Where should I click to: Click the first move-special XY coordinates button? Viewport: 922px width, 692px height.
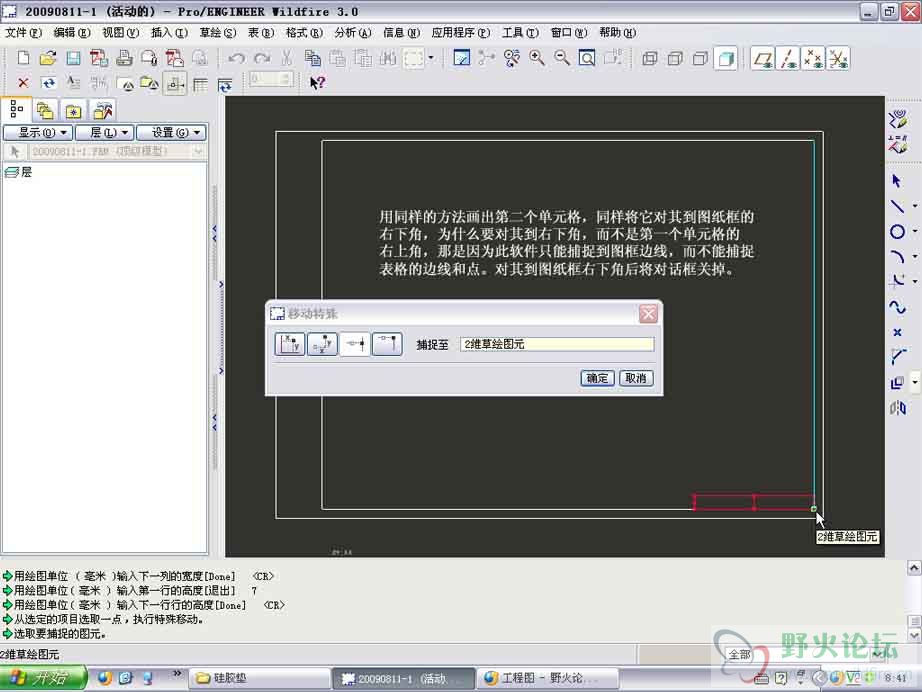tap(290, 344)
